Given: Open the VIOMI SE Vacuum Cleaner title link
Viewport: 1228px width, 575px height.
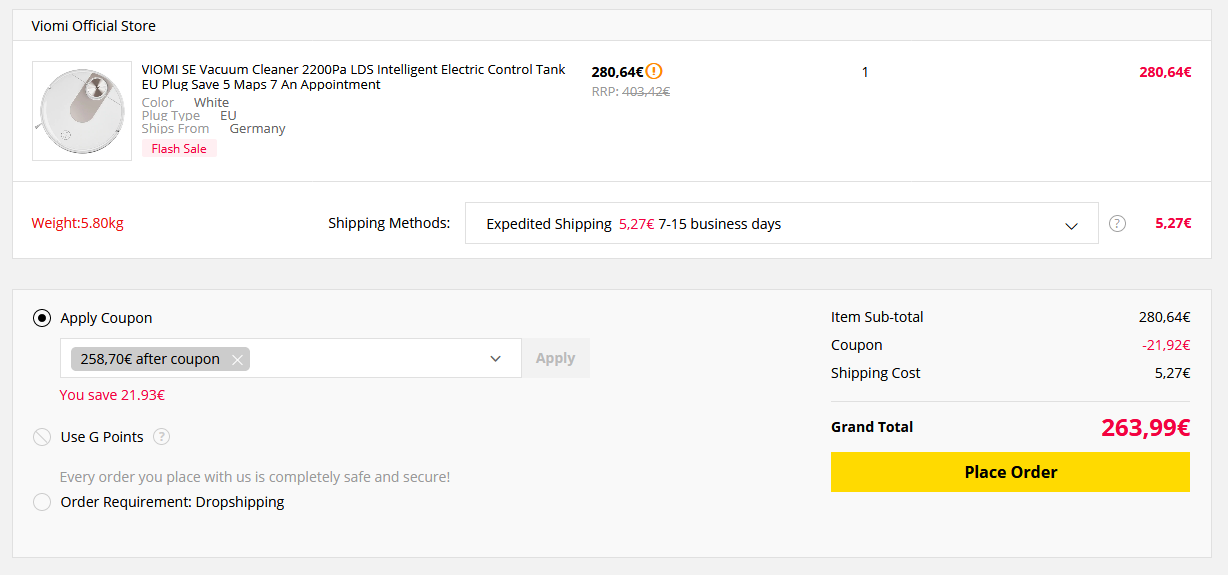Looking at the screenshot, I should tap(353, 77).
